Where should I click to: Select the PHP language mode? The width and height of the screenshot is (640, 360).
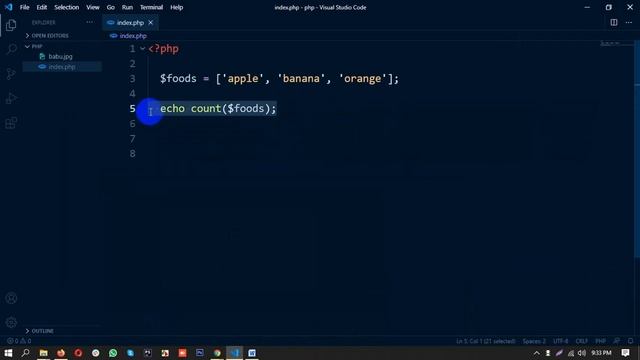point(600,341)
